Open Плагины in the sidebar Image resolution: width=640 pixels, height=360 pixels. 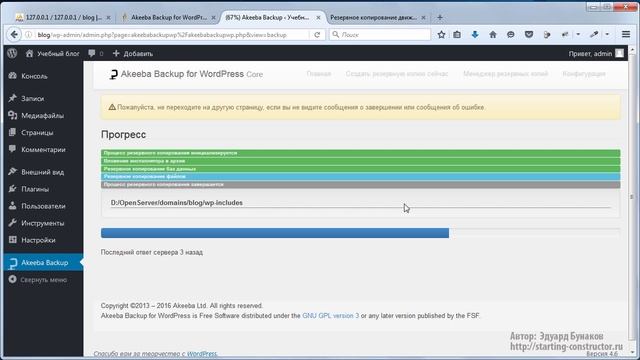click(35, 189)
